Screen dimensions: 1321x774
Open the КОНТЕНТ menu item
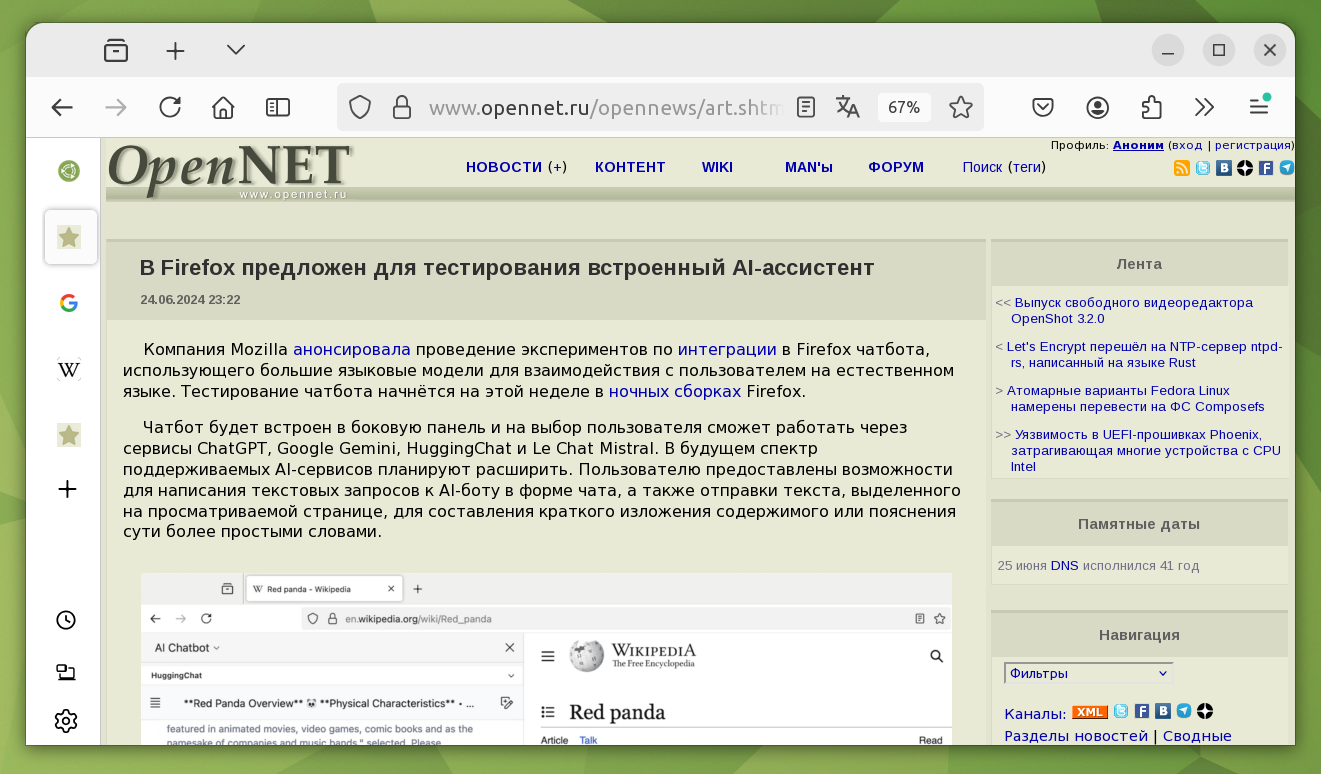tap(630, 167)
